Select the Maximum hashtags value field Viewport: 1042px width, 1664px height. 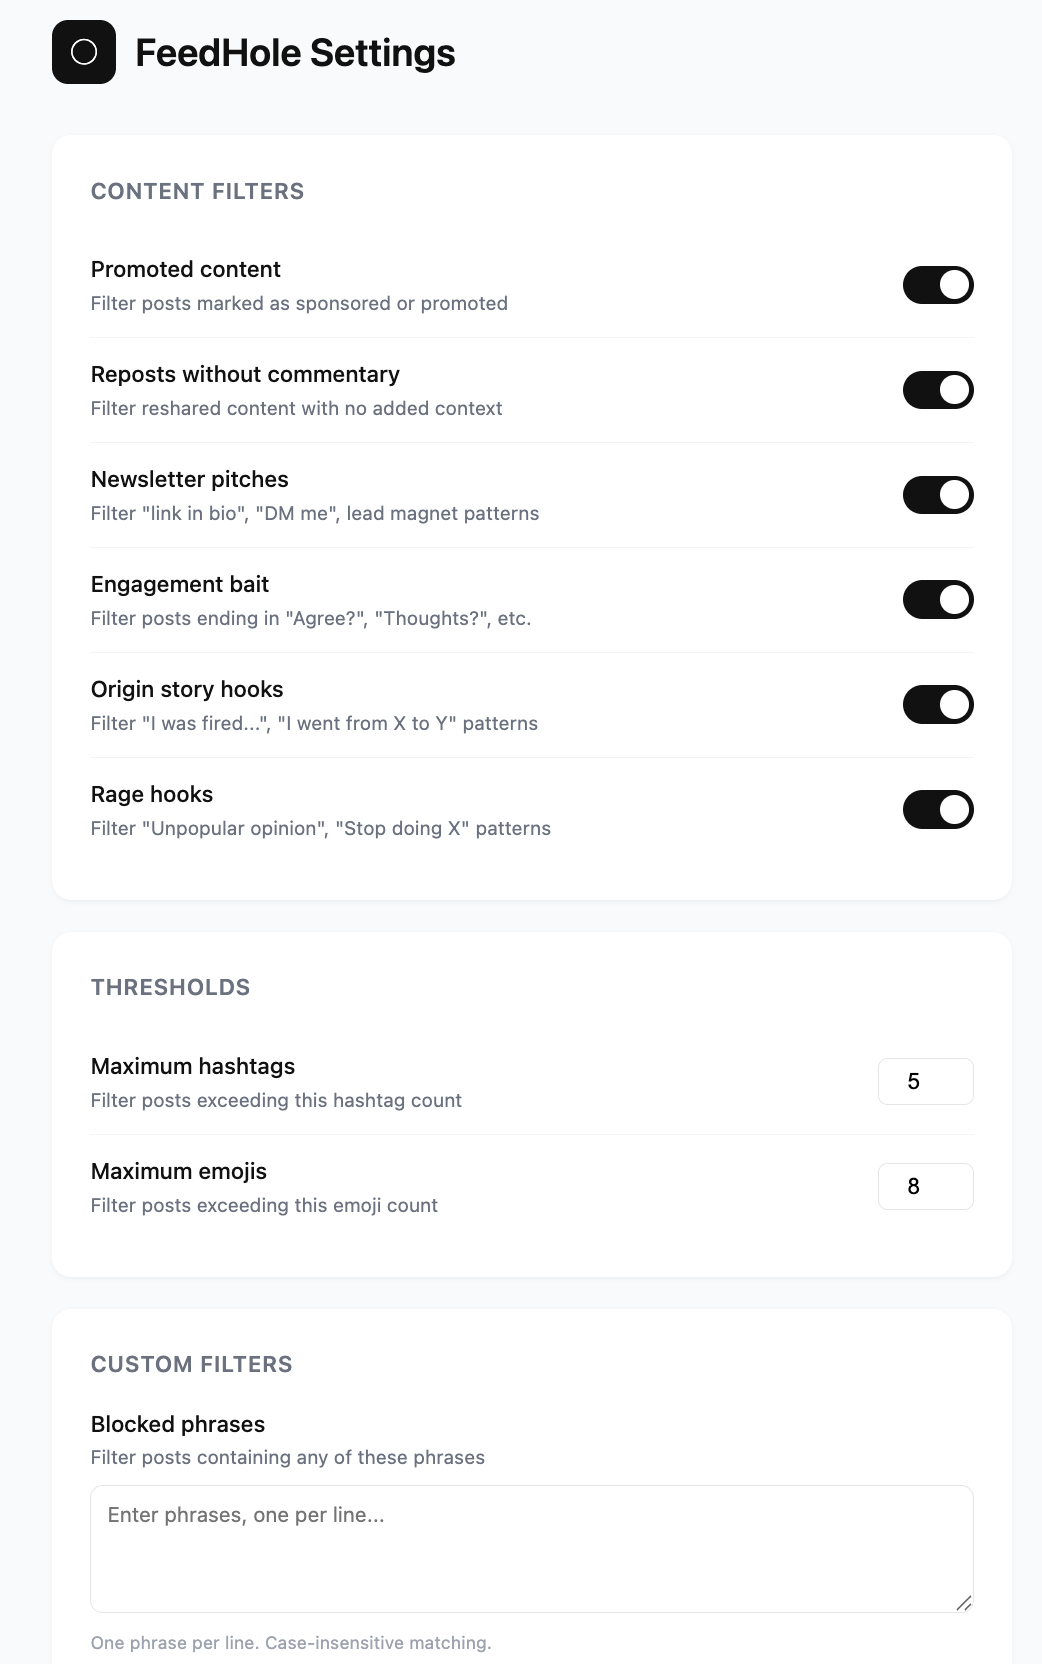coord(925,1081)
